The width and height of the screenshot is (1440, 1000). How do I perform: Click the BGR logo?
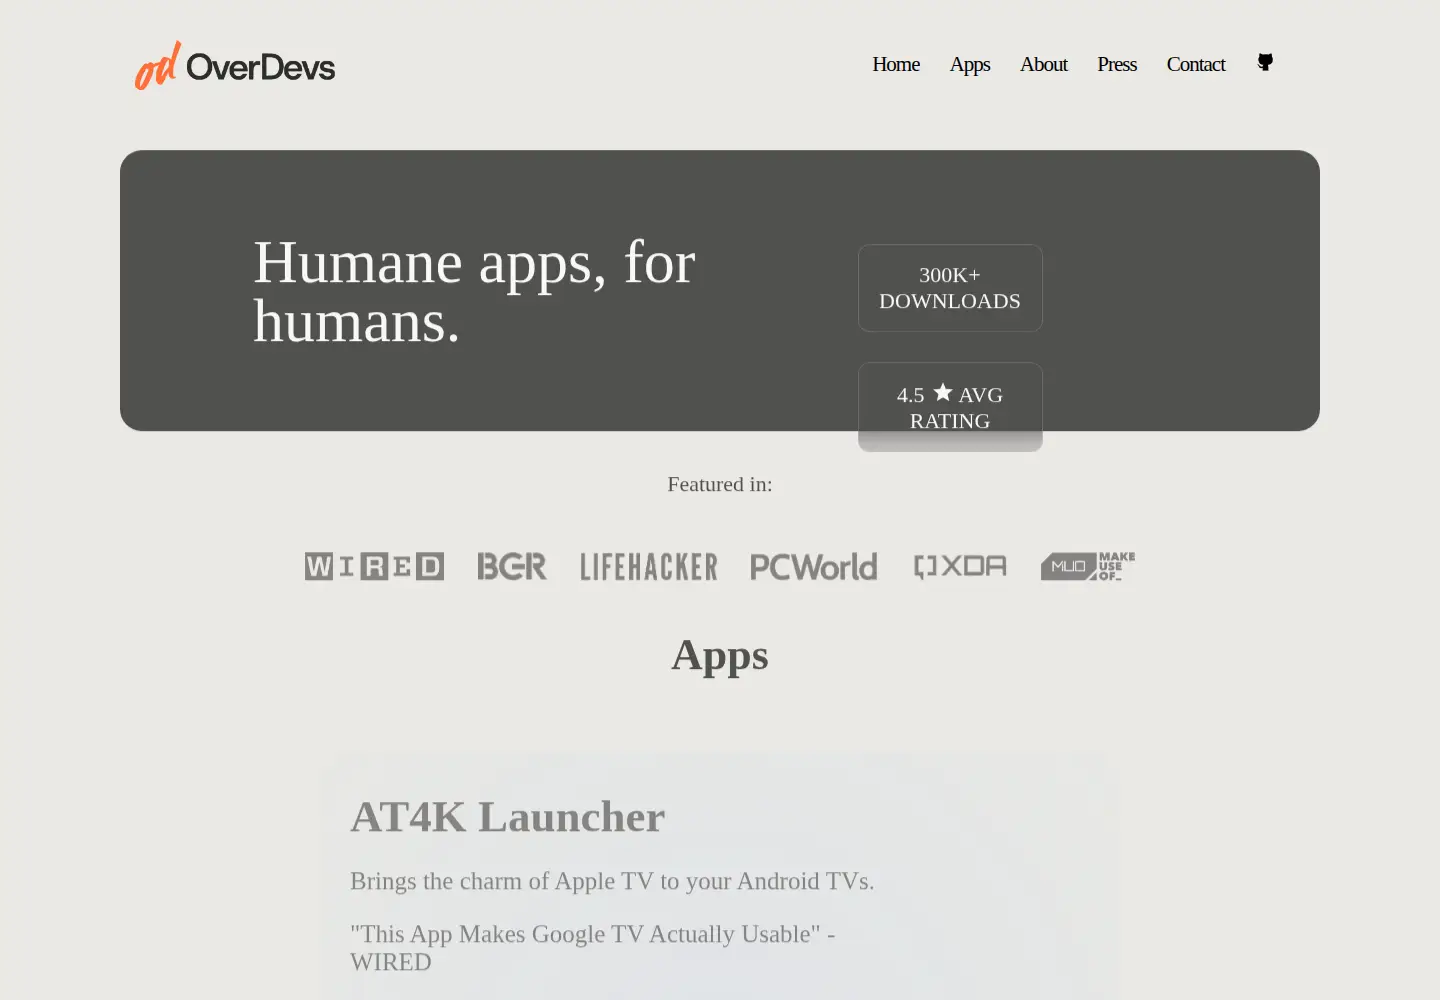(512, 567)
